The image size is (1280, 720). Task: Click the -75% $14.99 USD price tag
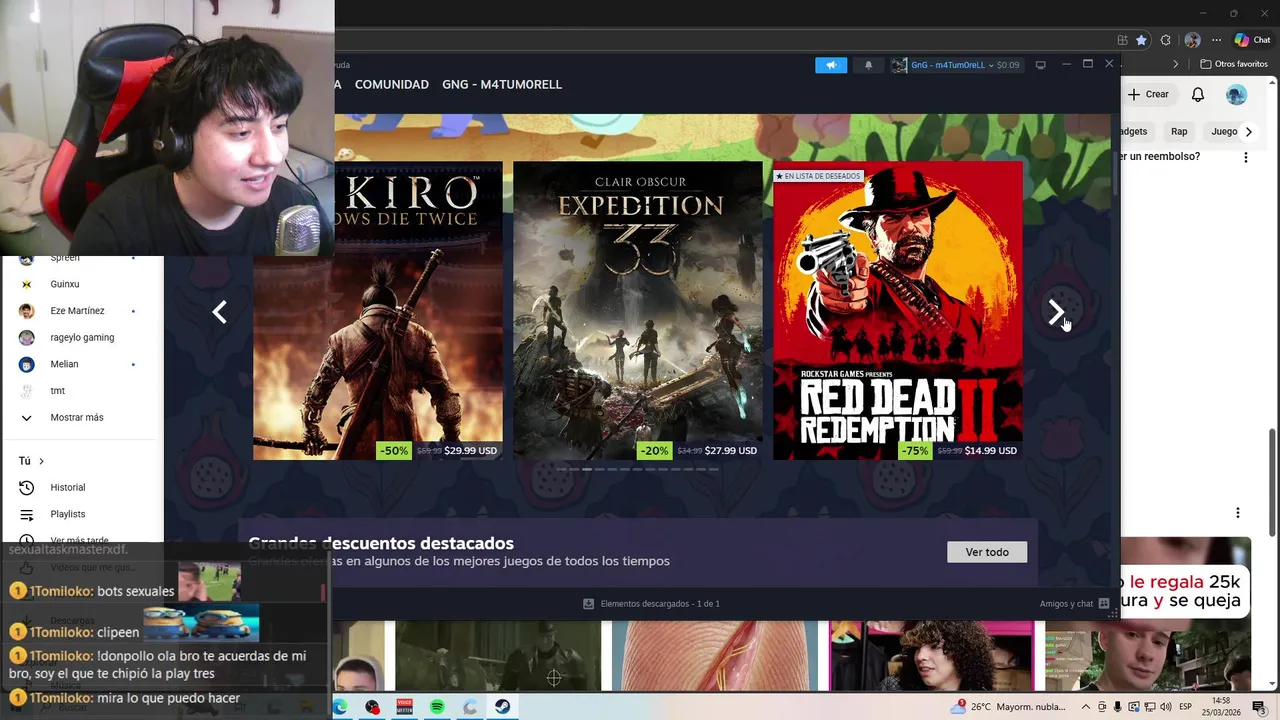pyautogui.click(x=958, y=451)
